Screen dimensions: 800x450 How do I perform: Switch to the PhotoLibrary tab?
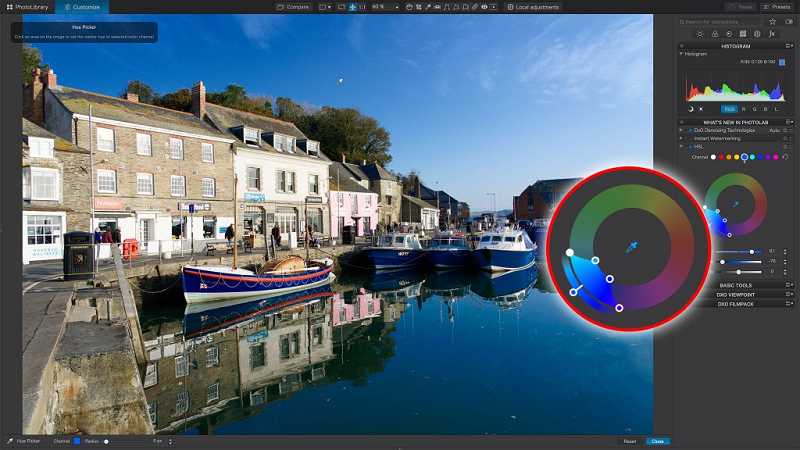[x=30, y=7]
